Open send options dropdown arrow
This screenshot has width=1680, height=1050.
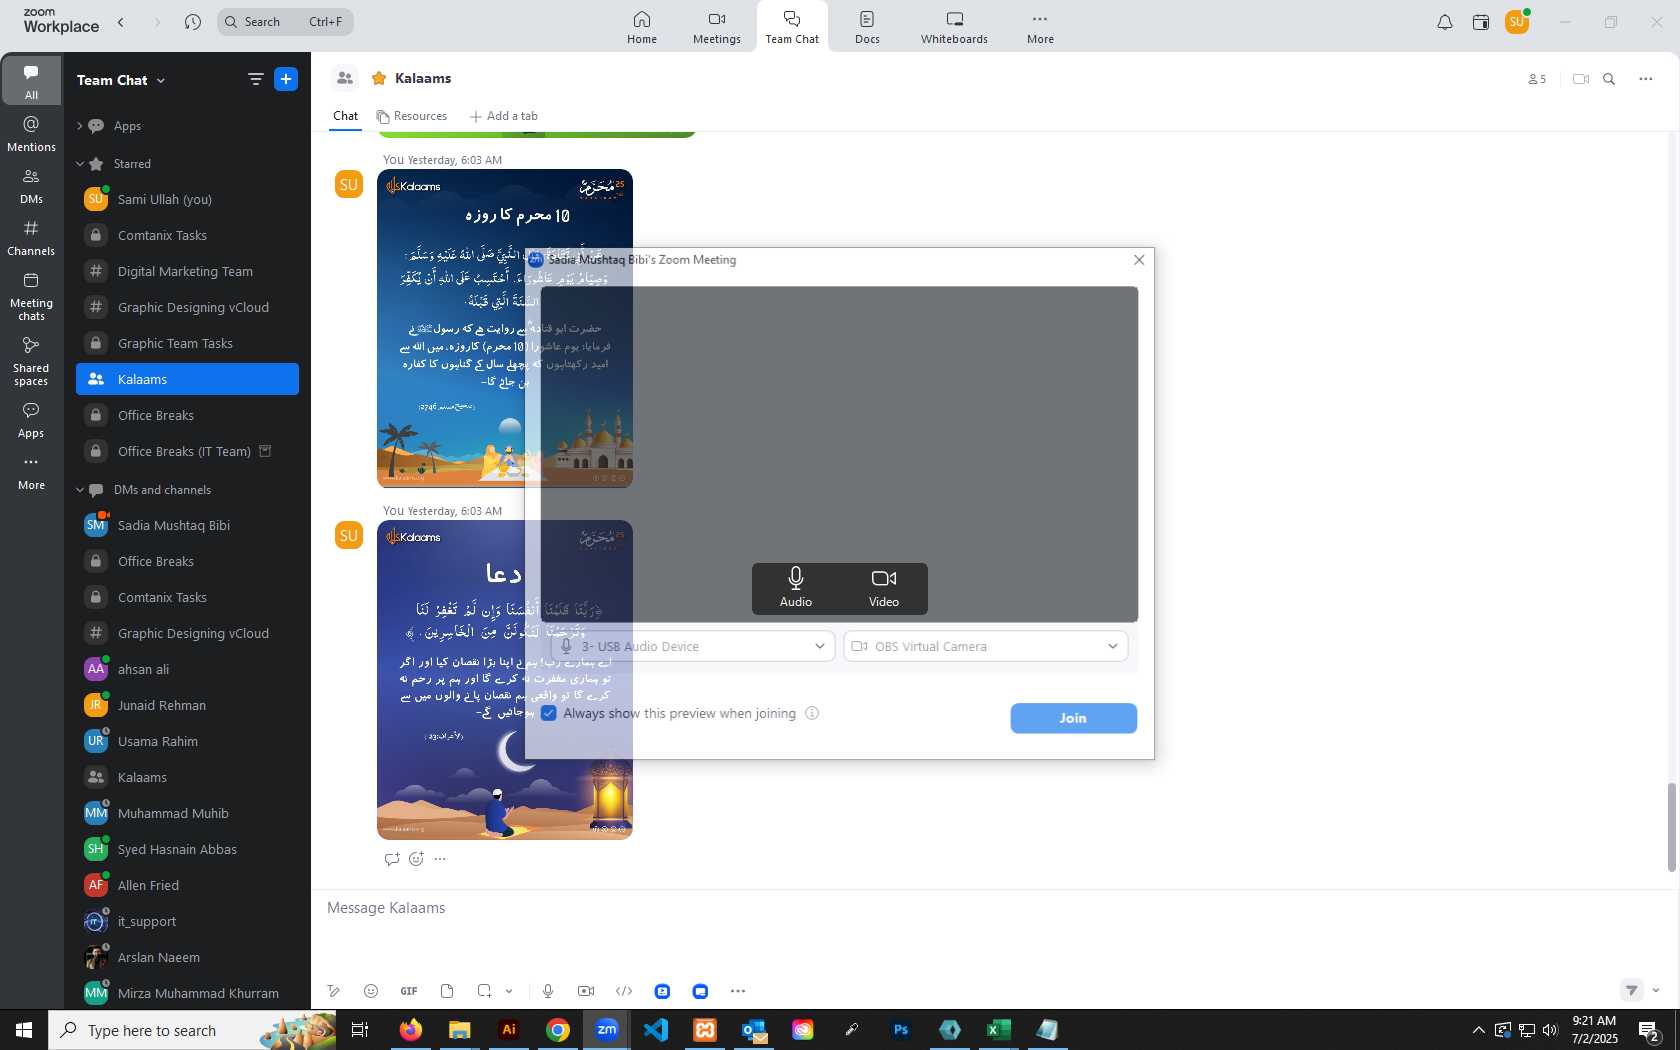click(1656, 991)
